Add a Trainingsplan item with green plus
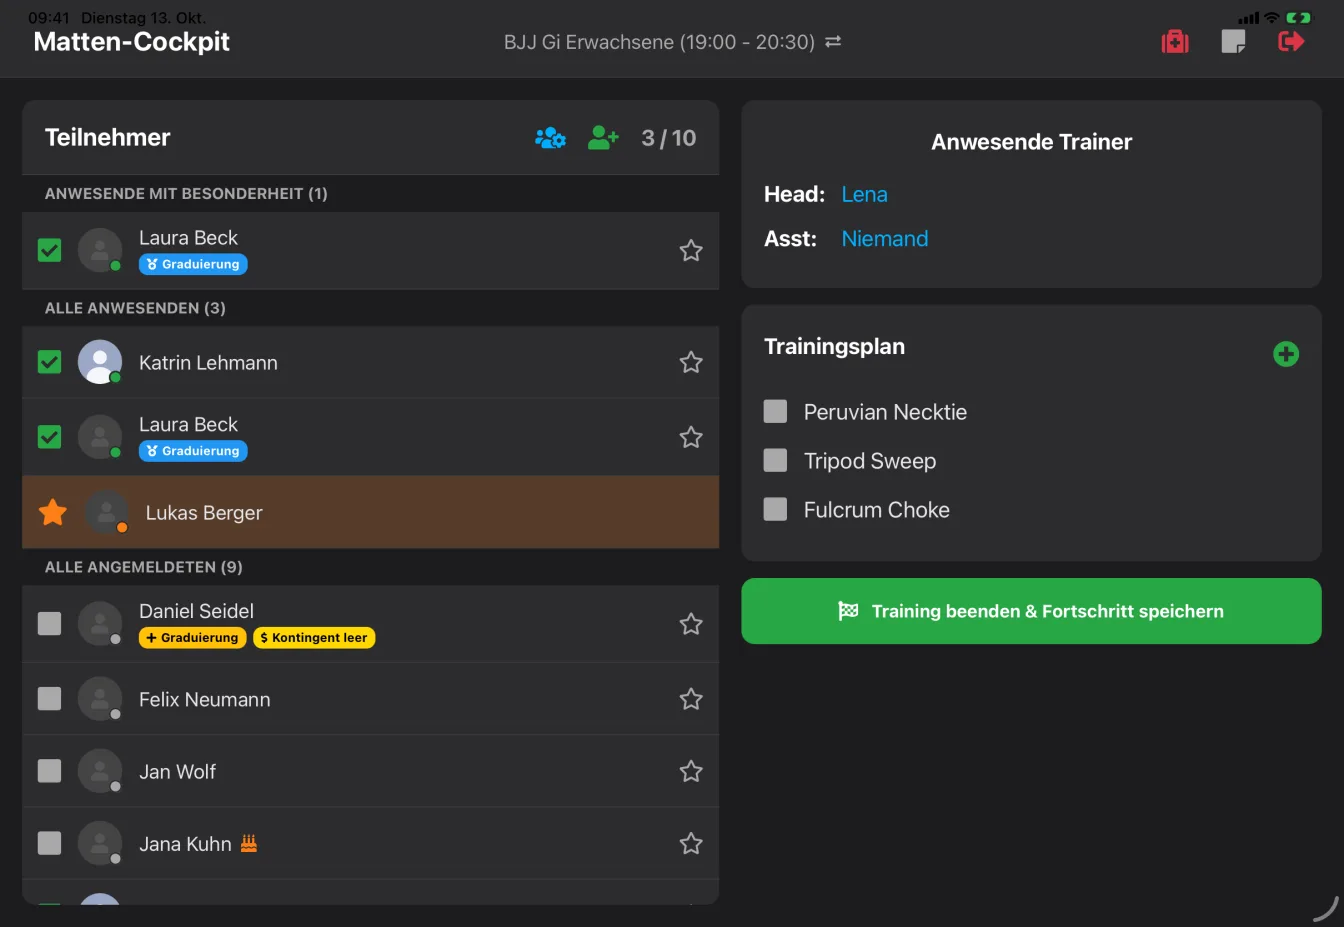The image size is (1344, 927). click(x=1286, y=354)
